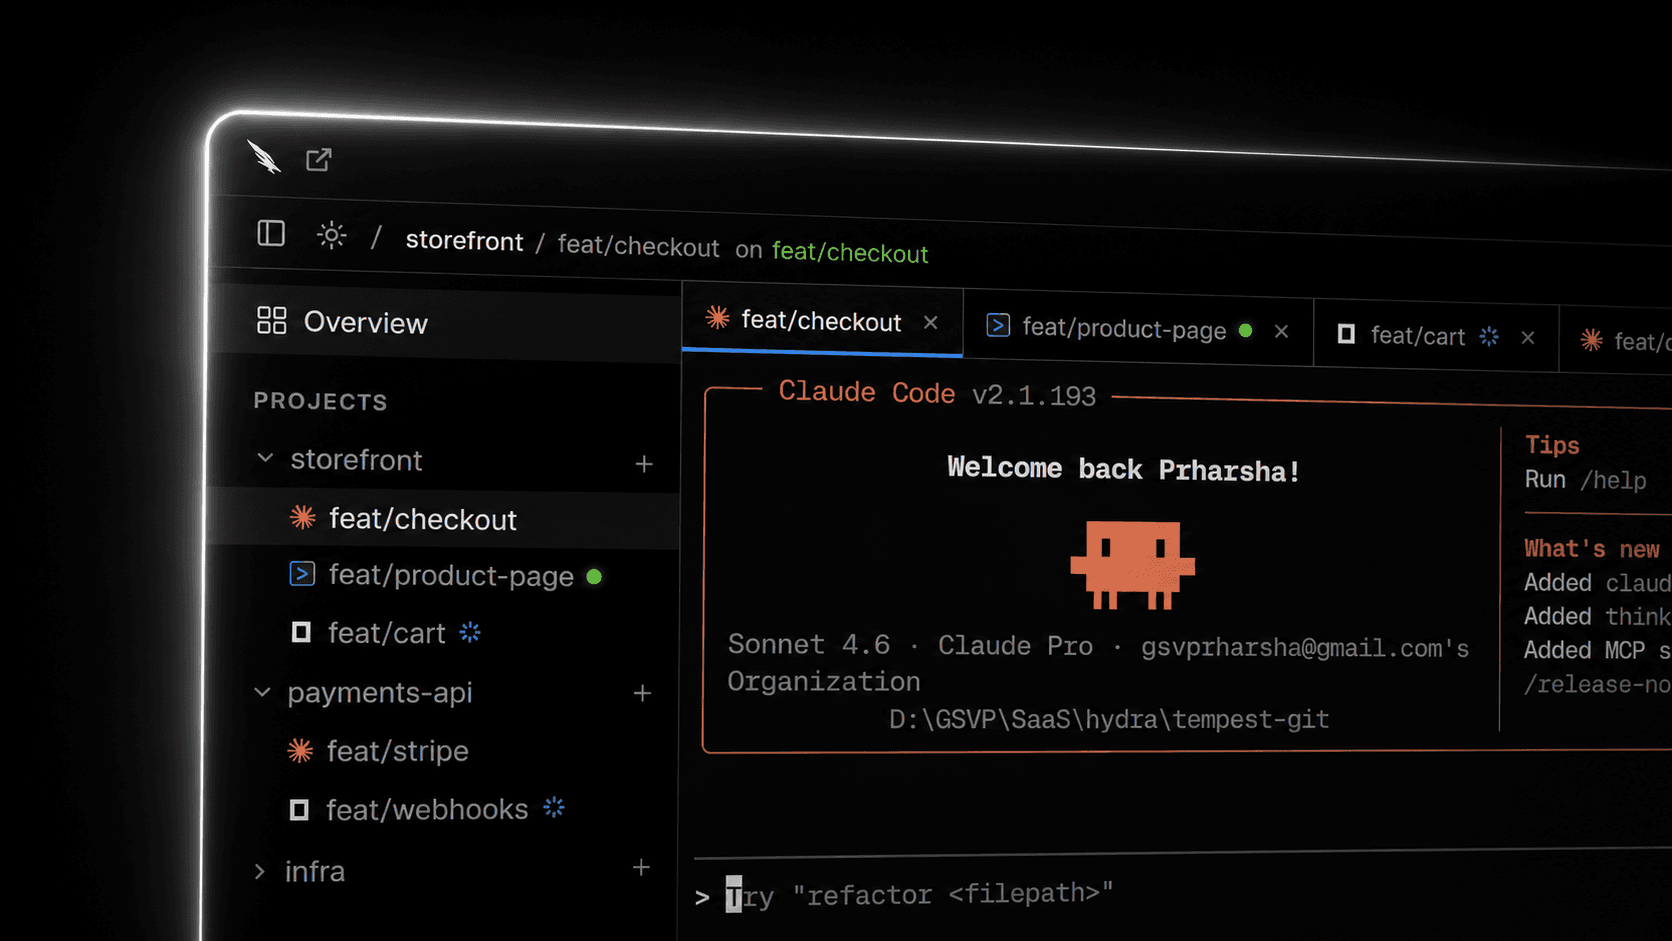Click the spinner icon on feat/cart tab
Image resolution: width=1672 pixels, height=941 pixels.
click(1489, 336)
